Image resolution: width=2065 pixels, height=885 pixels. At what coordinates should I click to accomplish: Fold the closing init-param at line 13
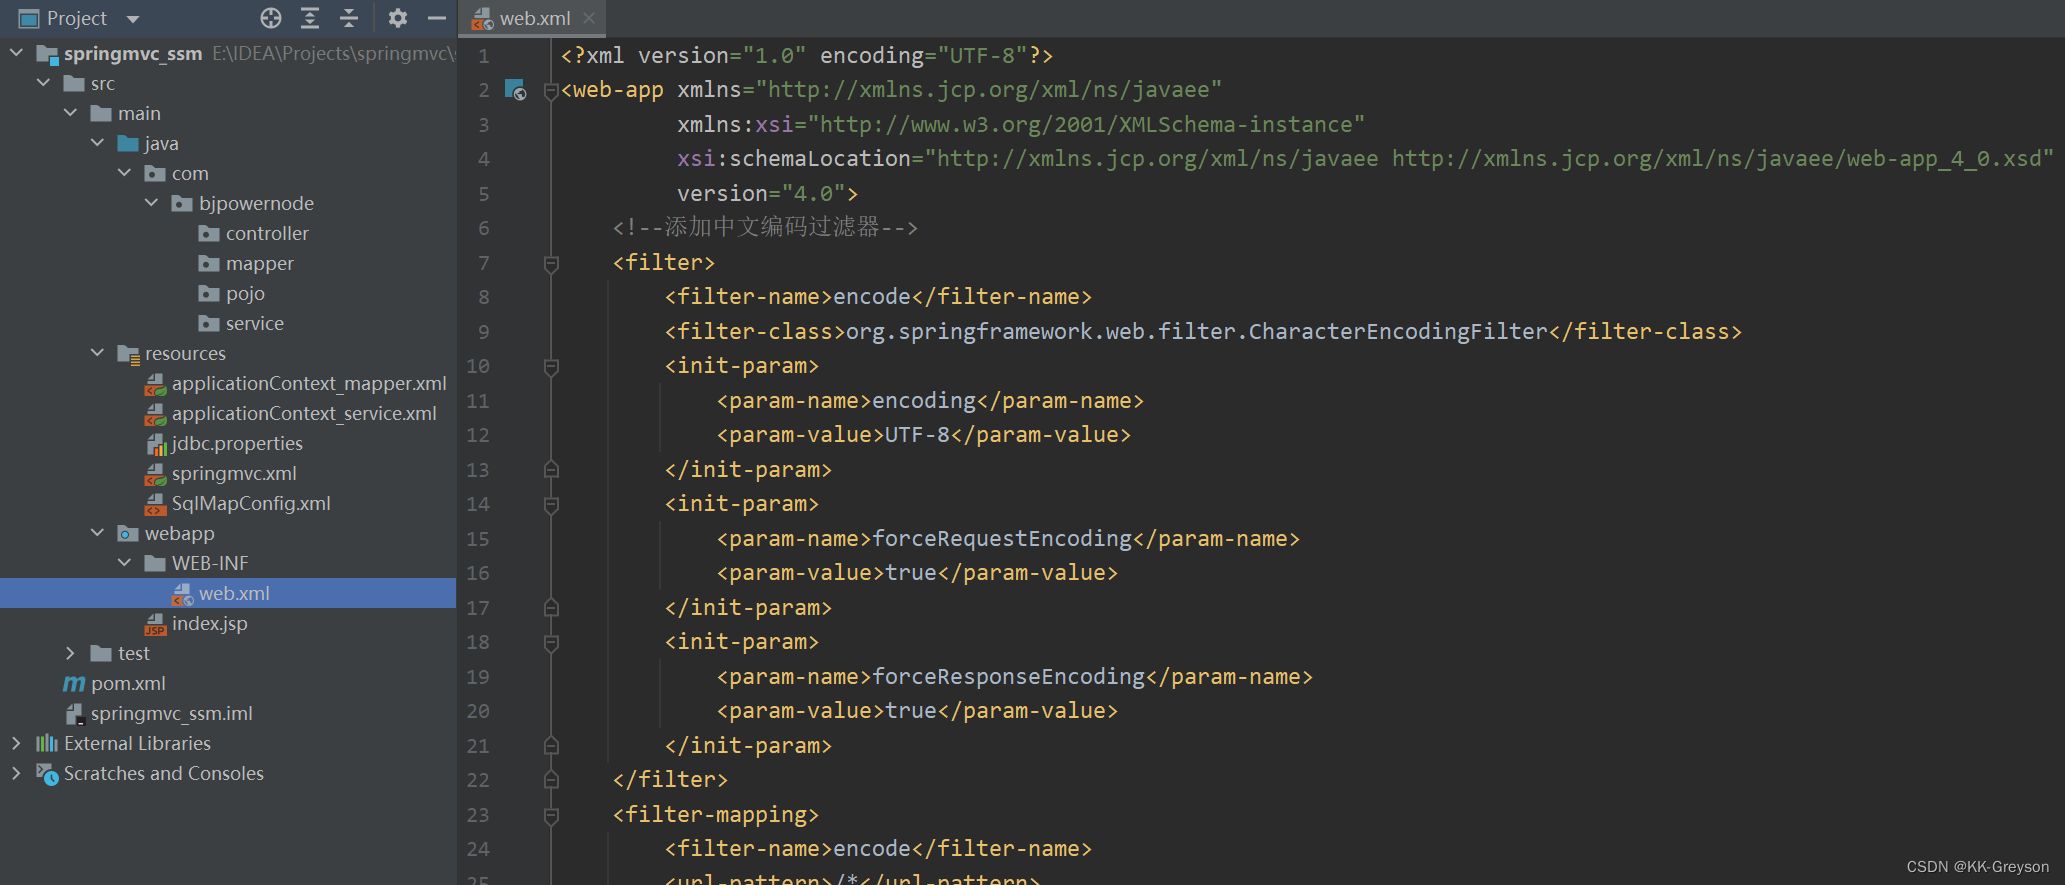(x=550, y=469)
